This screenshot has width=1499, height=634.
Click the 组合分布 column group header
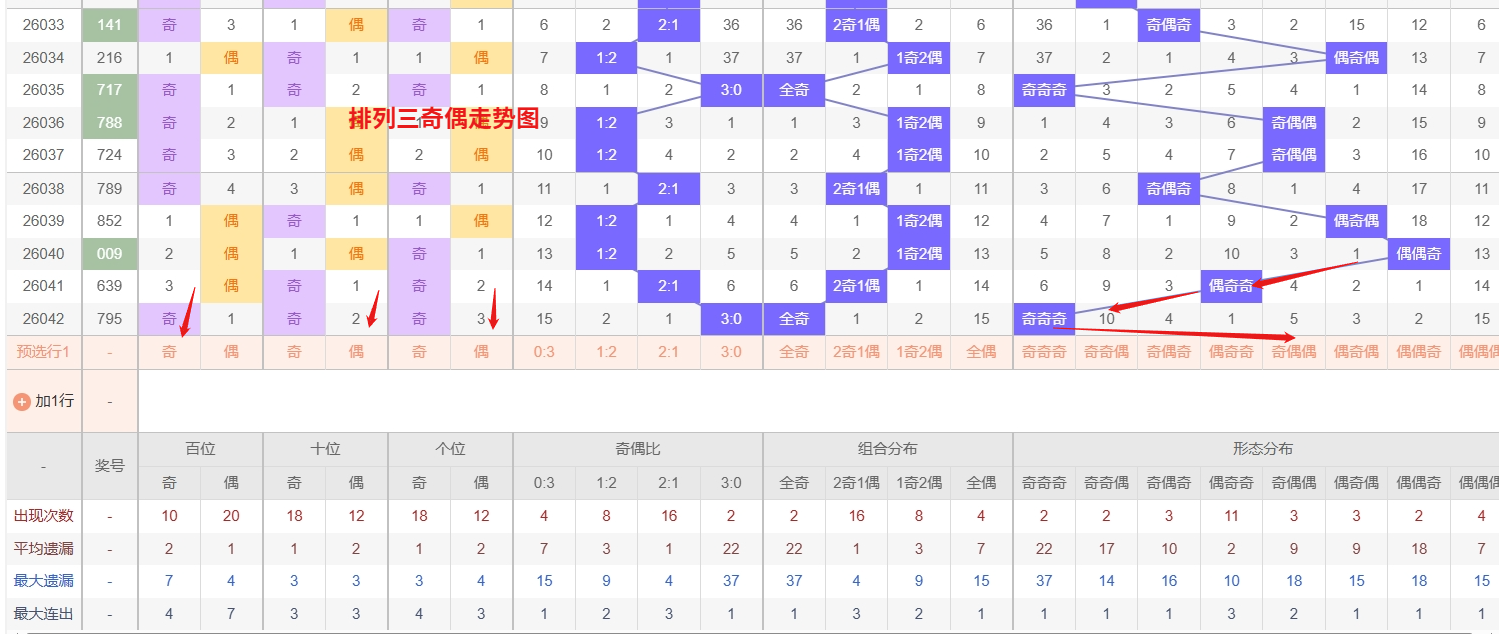pyautogui.click(x=887, y=449)
